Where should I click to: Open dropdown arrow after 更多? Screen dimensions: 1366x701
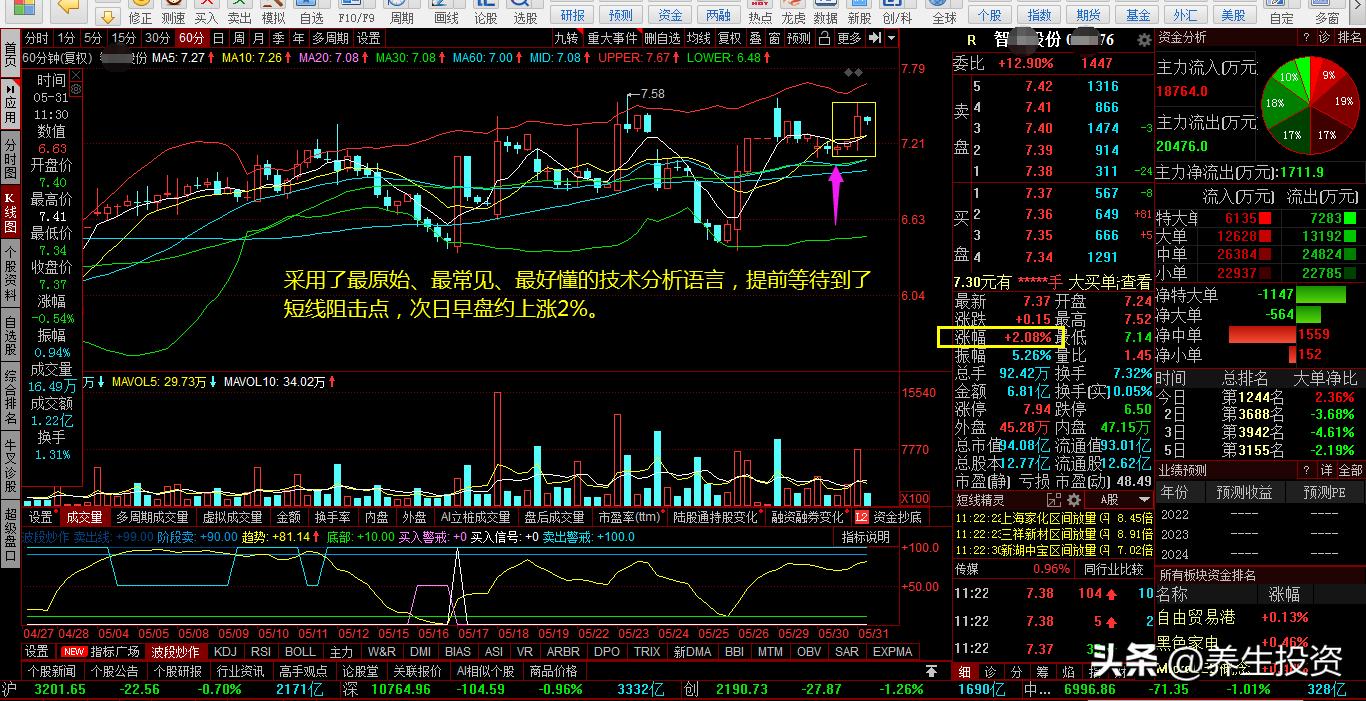[x=890, y=38]
